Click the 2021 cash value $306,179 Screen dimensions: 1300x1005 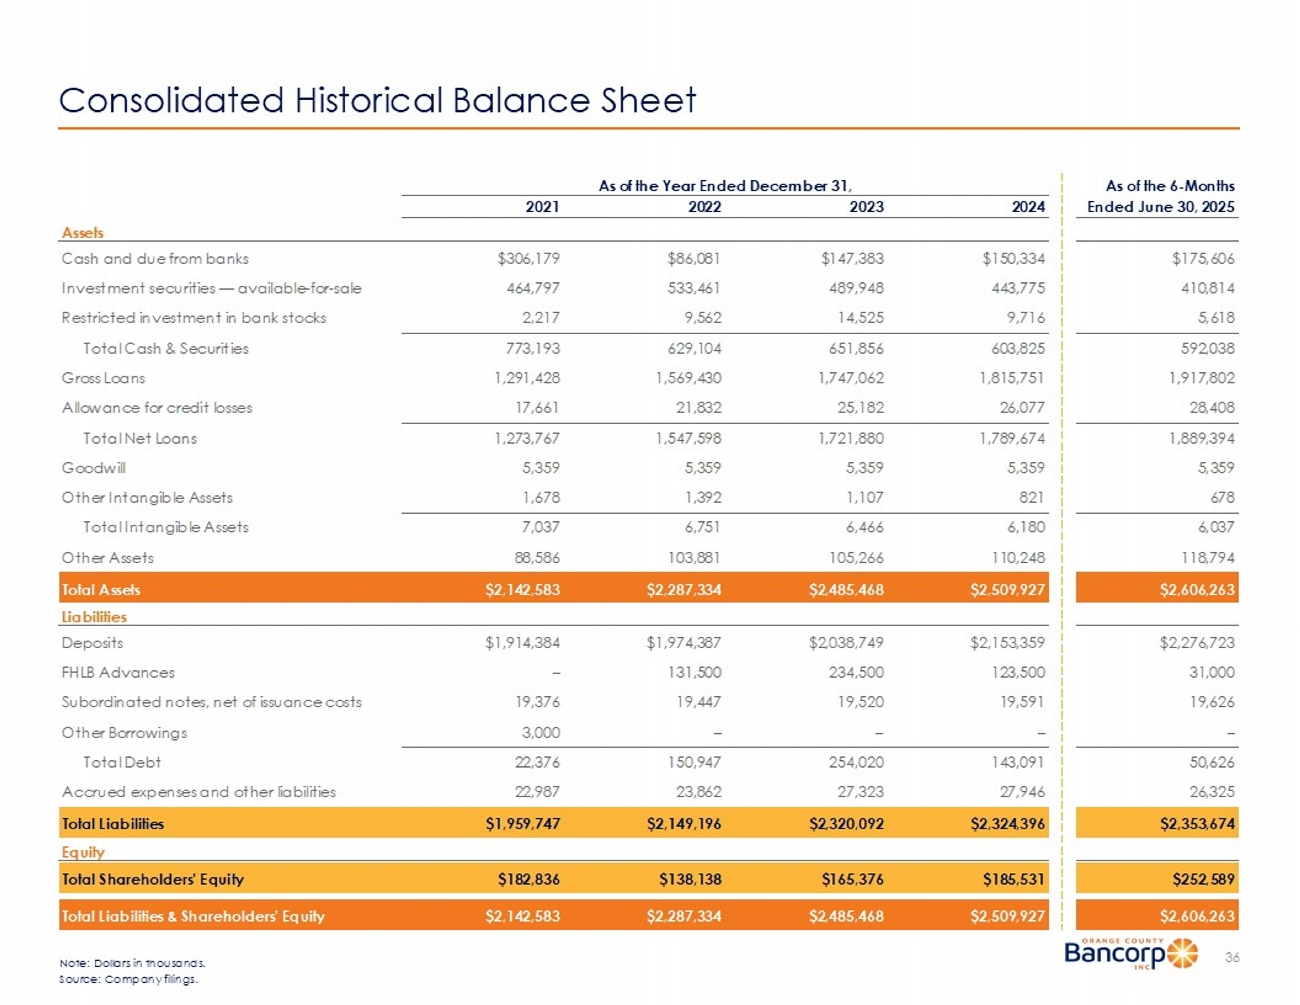tap(528, 259)
